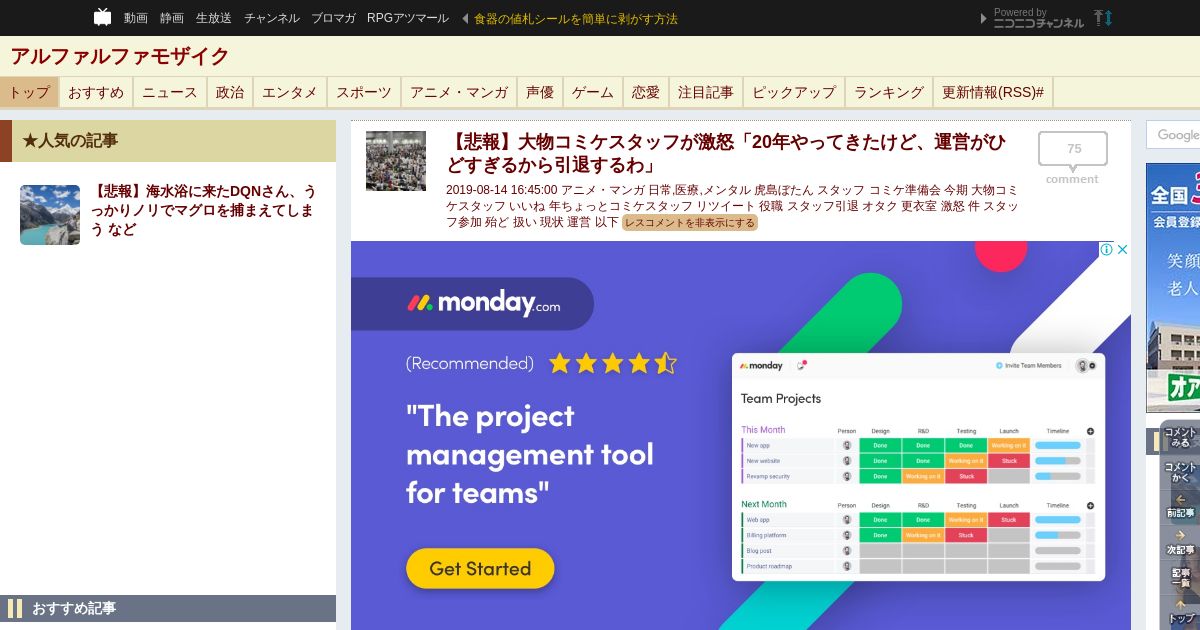This screenshot has height=630, width=1200.
Task: Open the article list via 記事一覧
Action: click(x=1180, y=578)
